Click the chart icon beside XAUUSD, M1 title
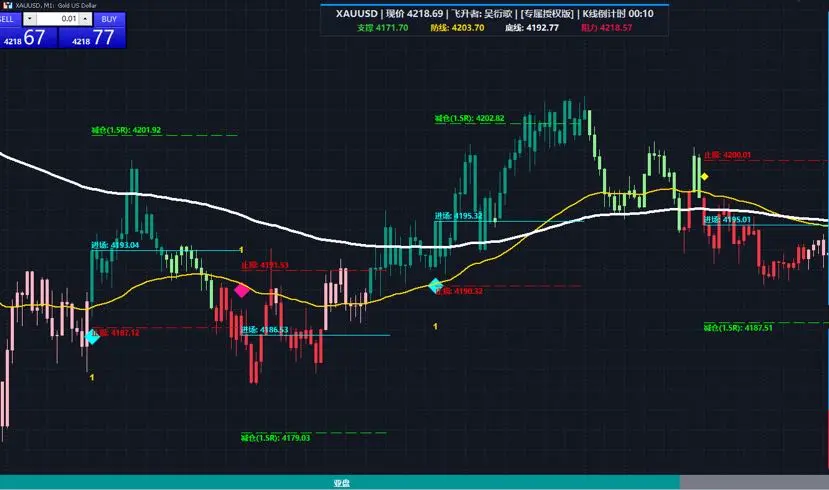The width and height of the screenshot is (829, 490). pos(7,5)
